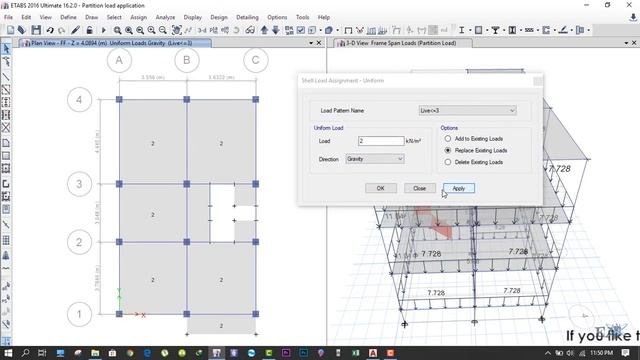Click the taskbar clock showing 11:50 PM

[601, 353]
